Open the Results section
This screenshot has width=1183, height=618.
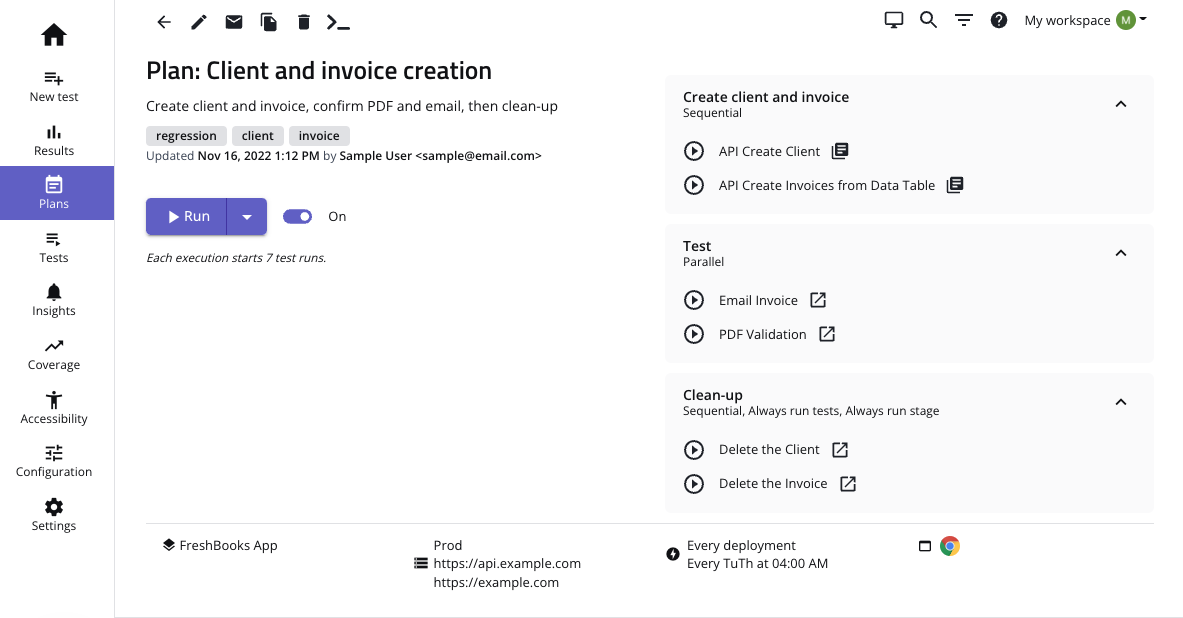54,140
